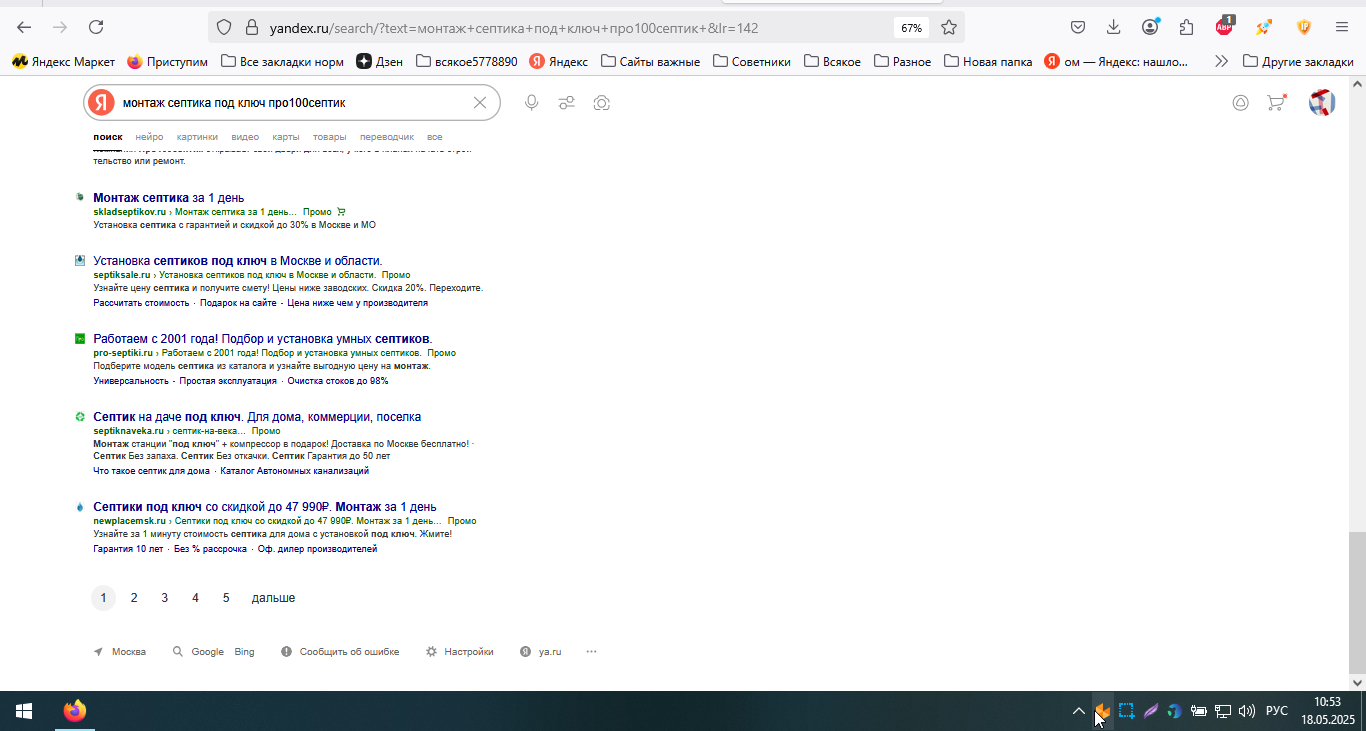Open the extensions puzzle icon
Screen dimensions: 1366x731
(x=1187, y=27)
